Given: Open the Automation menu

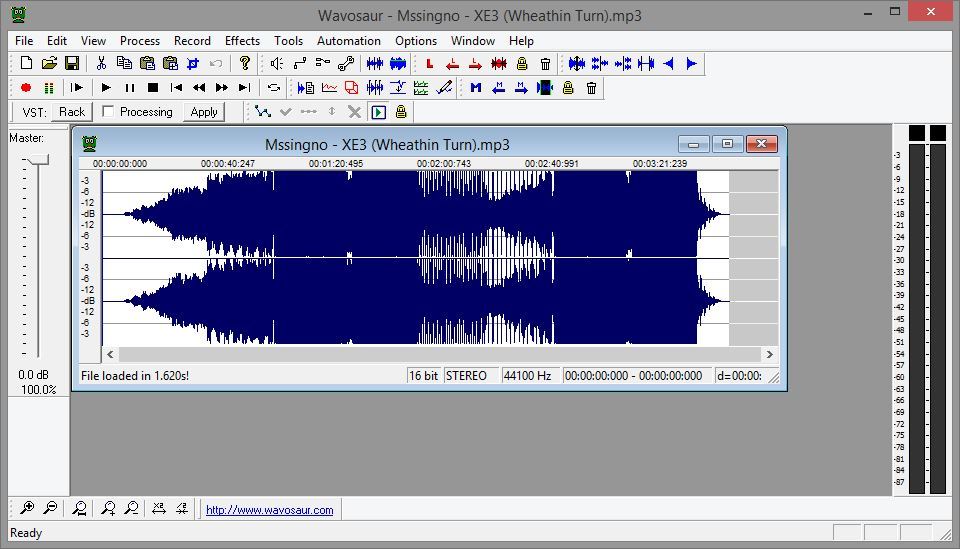Looking at the screenshot, I should (349, 40).
